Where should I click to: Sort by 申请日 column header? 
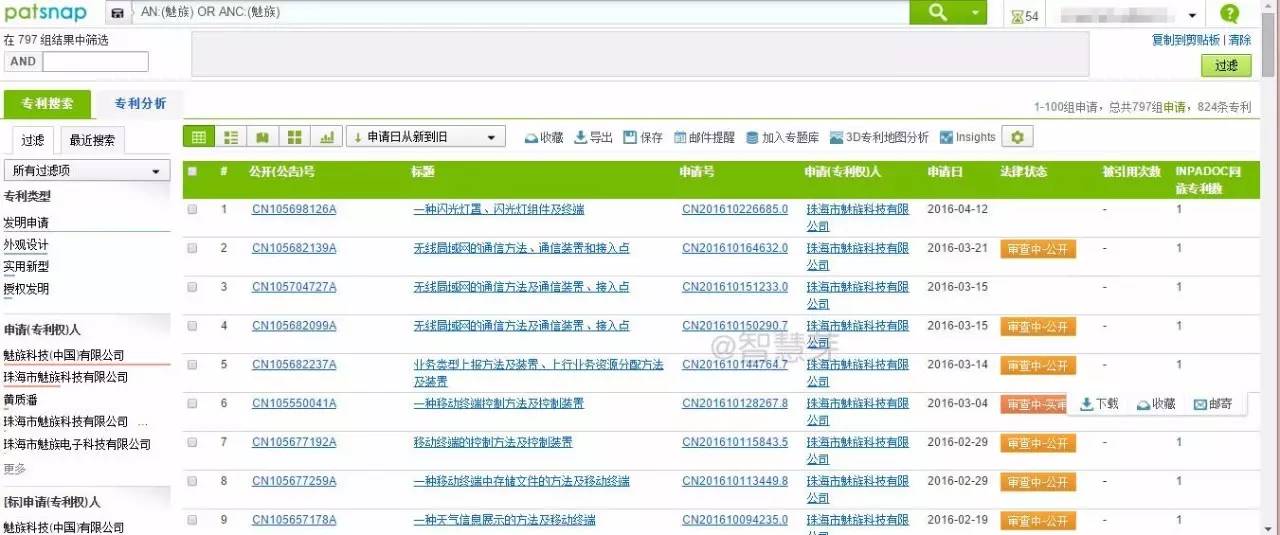point(945,172)
